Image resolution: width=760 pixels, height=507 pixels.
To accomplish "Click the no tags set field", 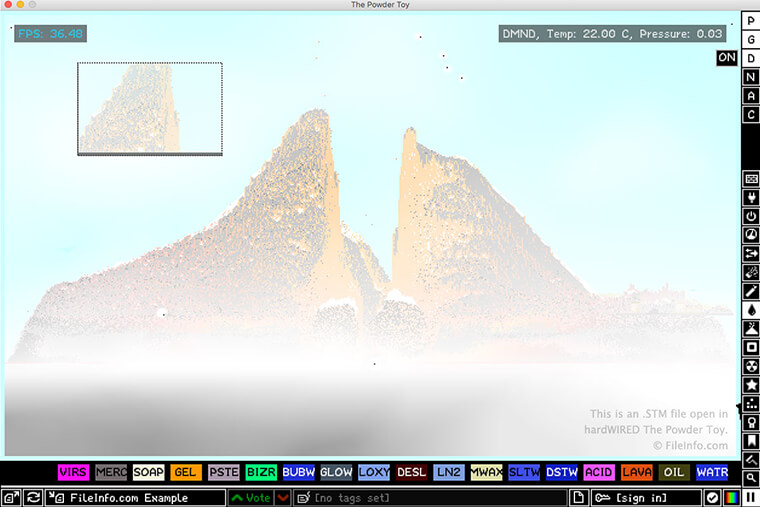I will (x=430, y=497).
